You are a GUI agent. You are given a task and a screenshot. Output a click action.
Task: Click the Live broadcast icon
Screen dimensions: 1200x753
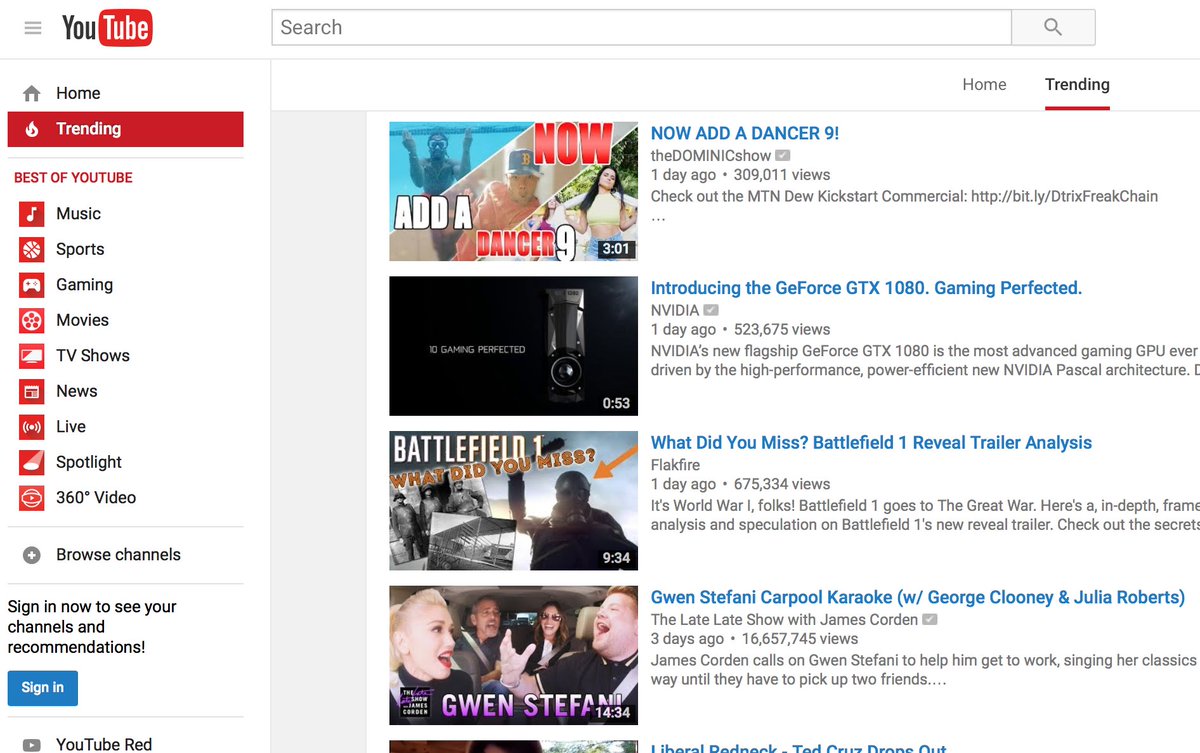coord(32,427)
